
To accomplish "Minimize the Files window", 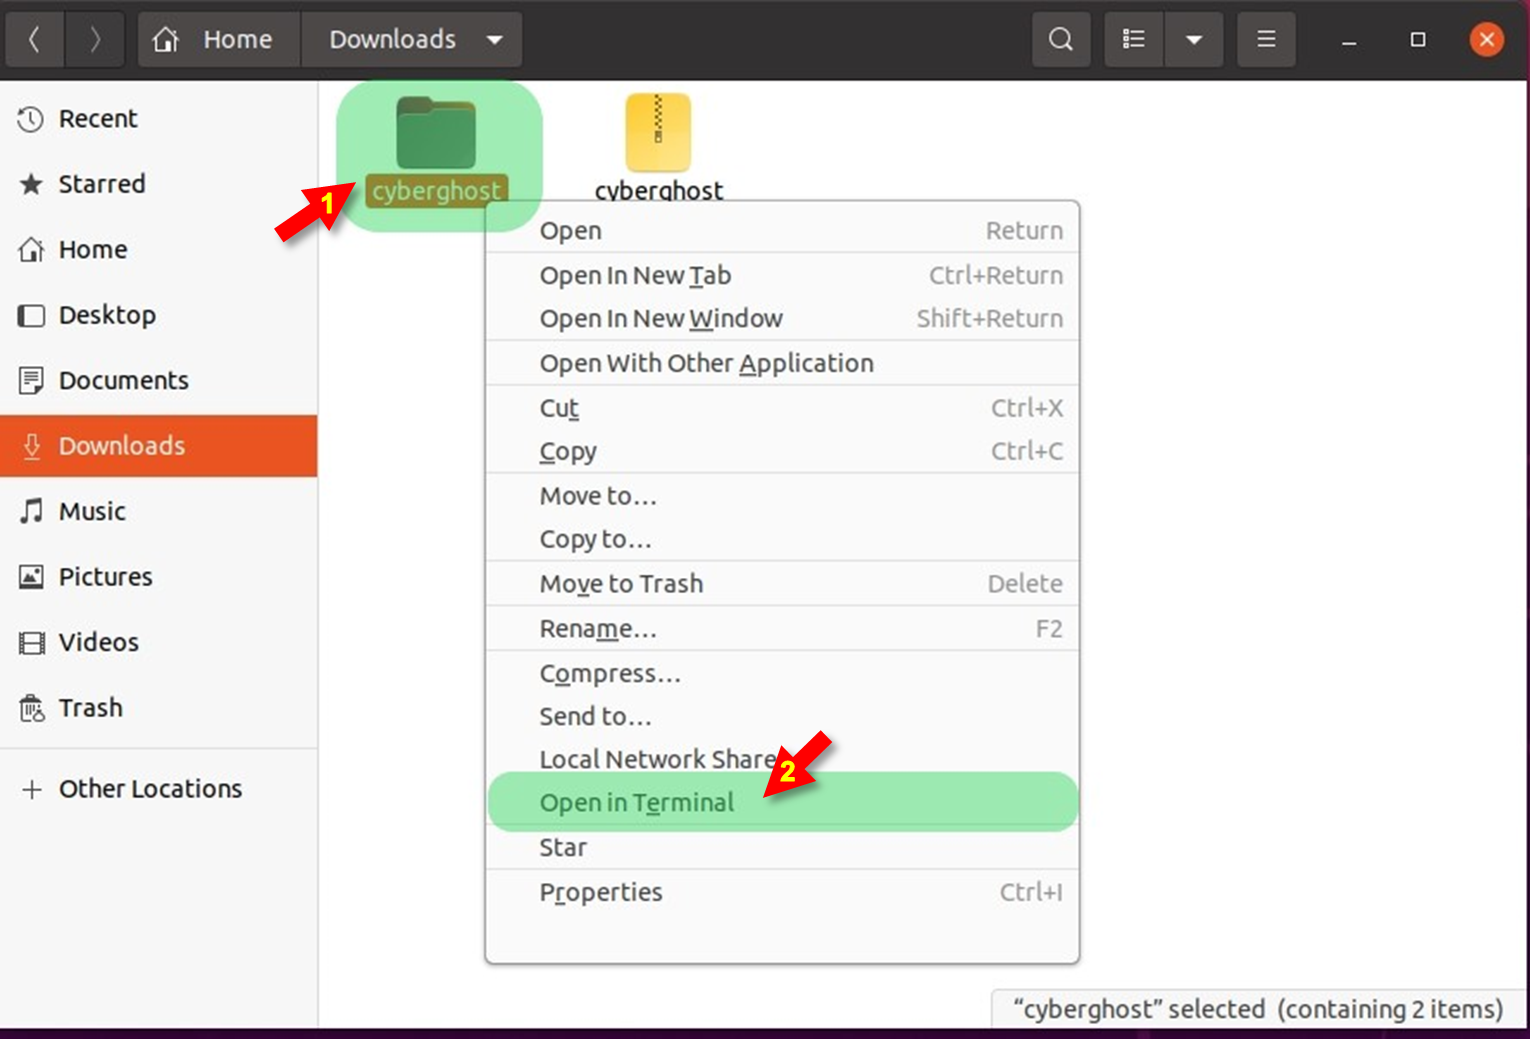I will click(1349, 40).
